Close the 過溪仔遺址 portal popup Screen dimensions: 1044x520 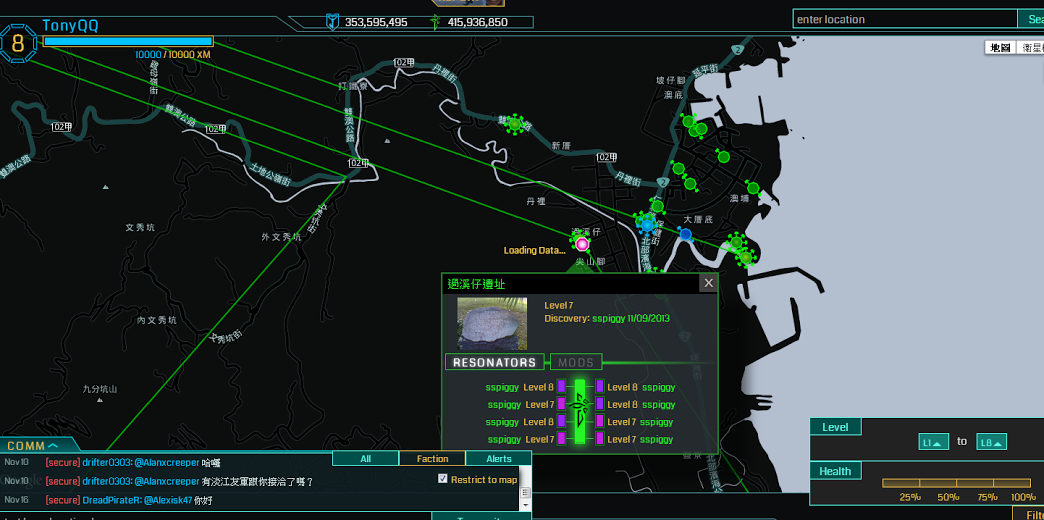708,283
